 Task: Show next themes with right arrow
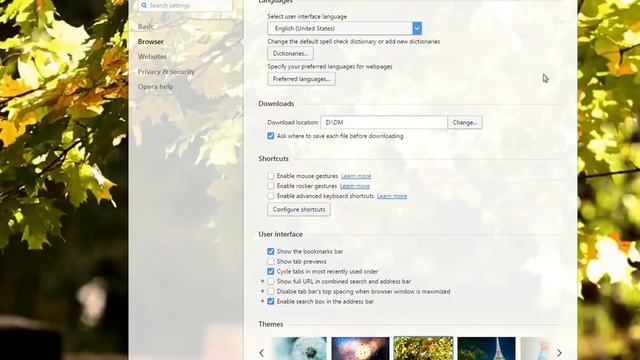559,353
